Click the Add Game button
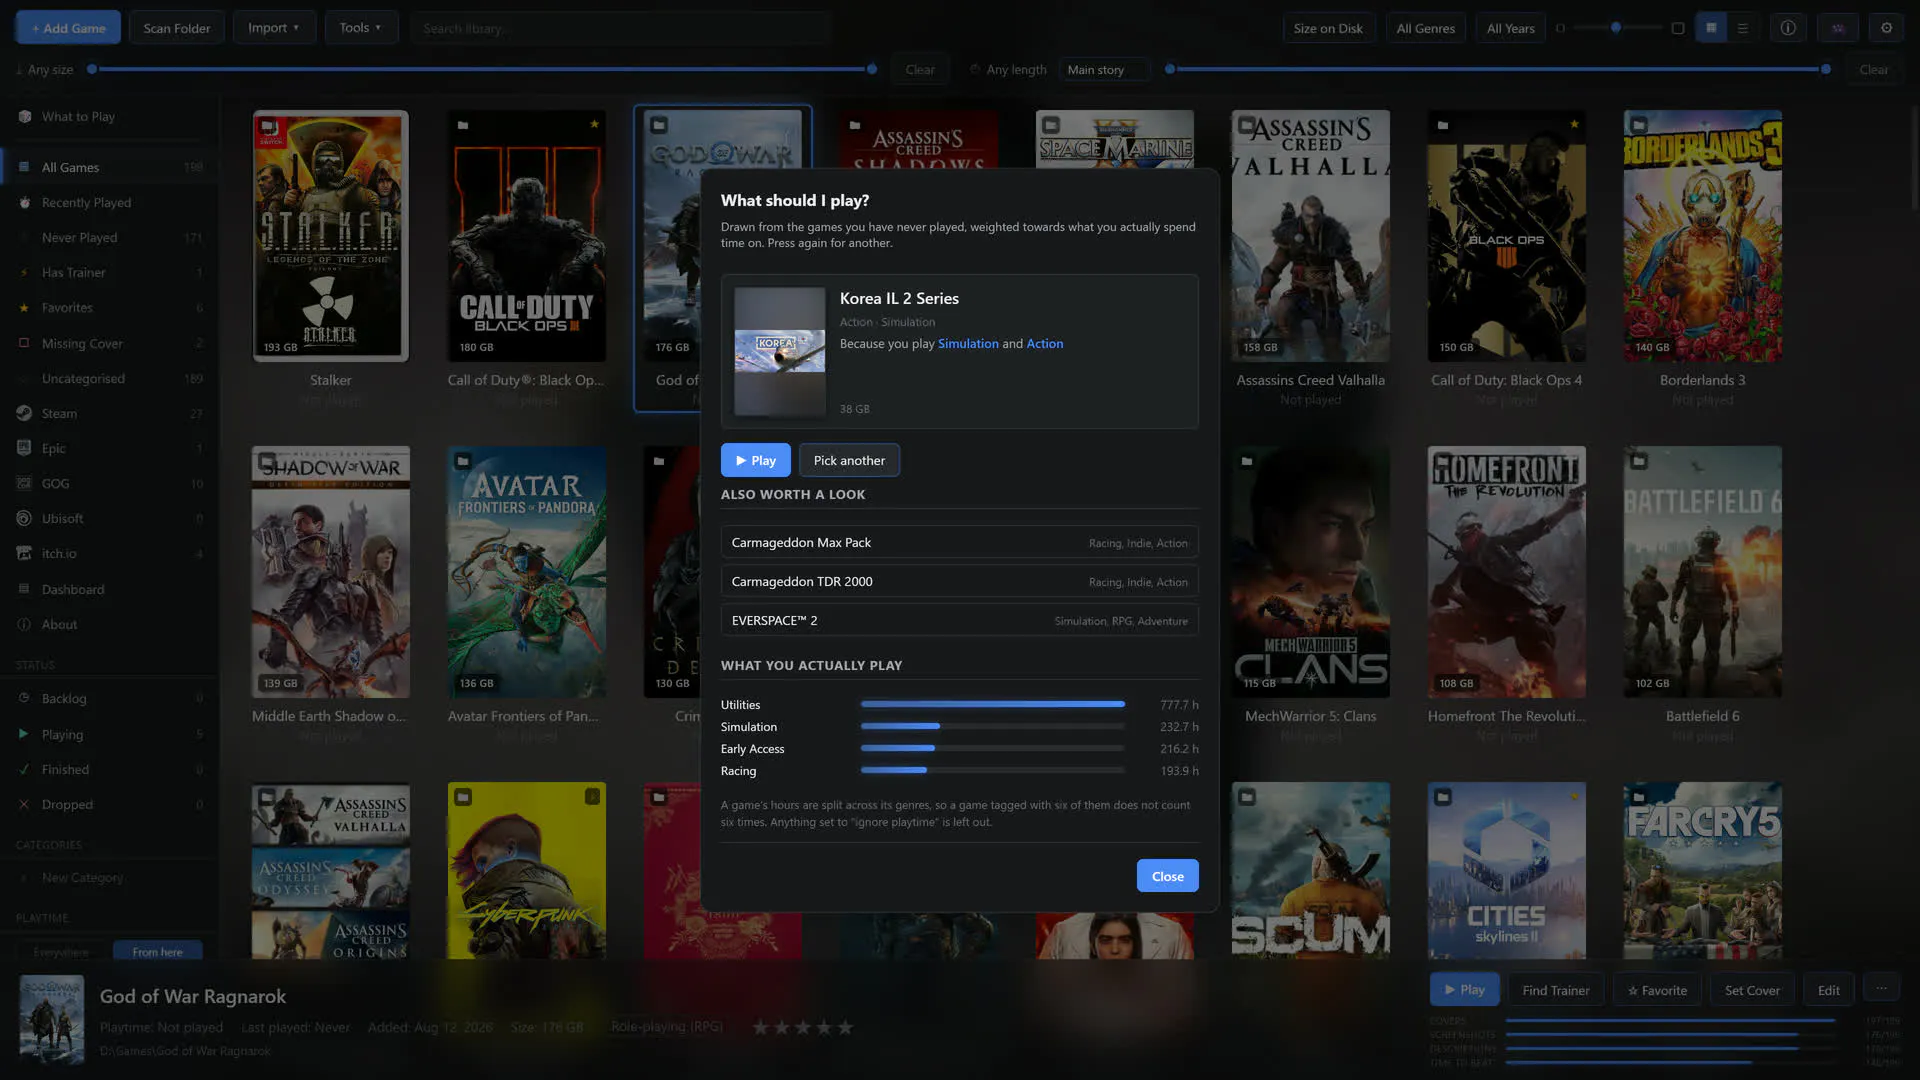Screen dimensions: 1920x1080 68,28
